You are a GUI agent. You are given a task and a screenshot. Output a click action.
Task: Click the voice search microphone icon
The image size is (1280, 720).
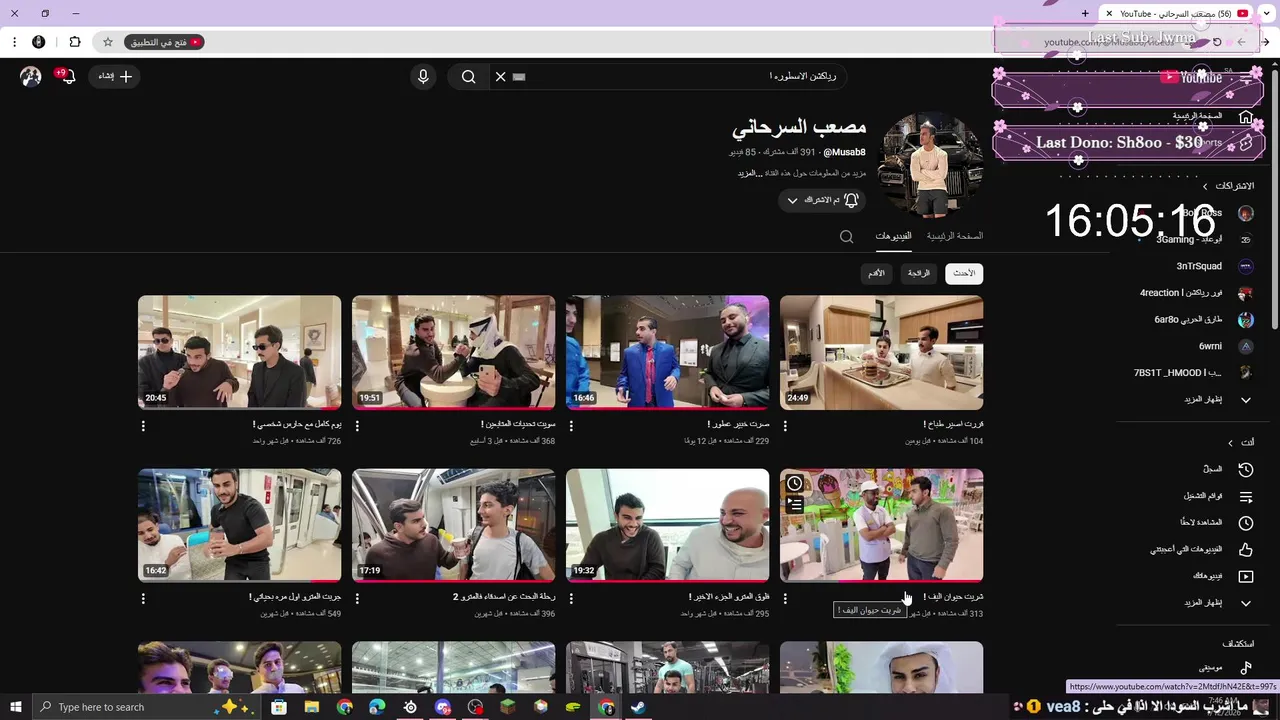coord(423,77)
